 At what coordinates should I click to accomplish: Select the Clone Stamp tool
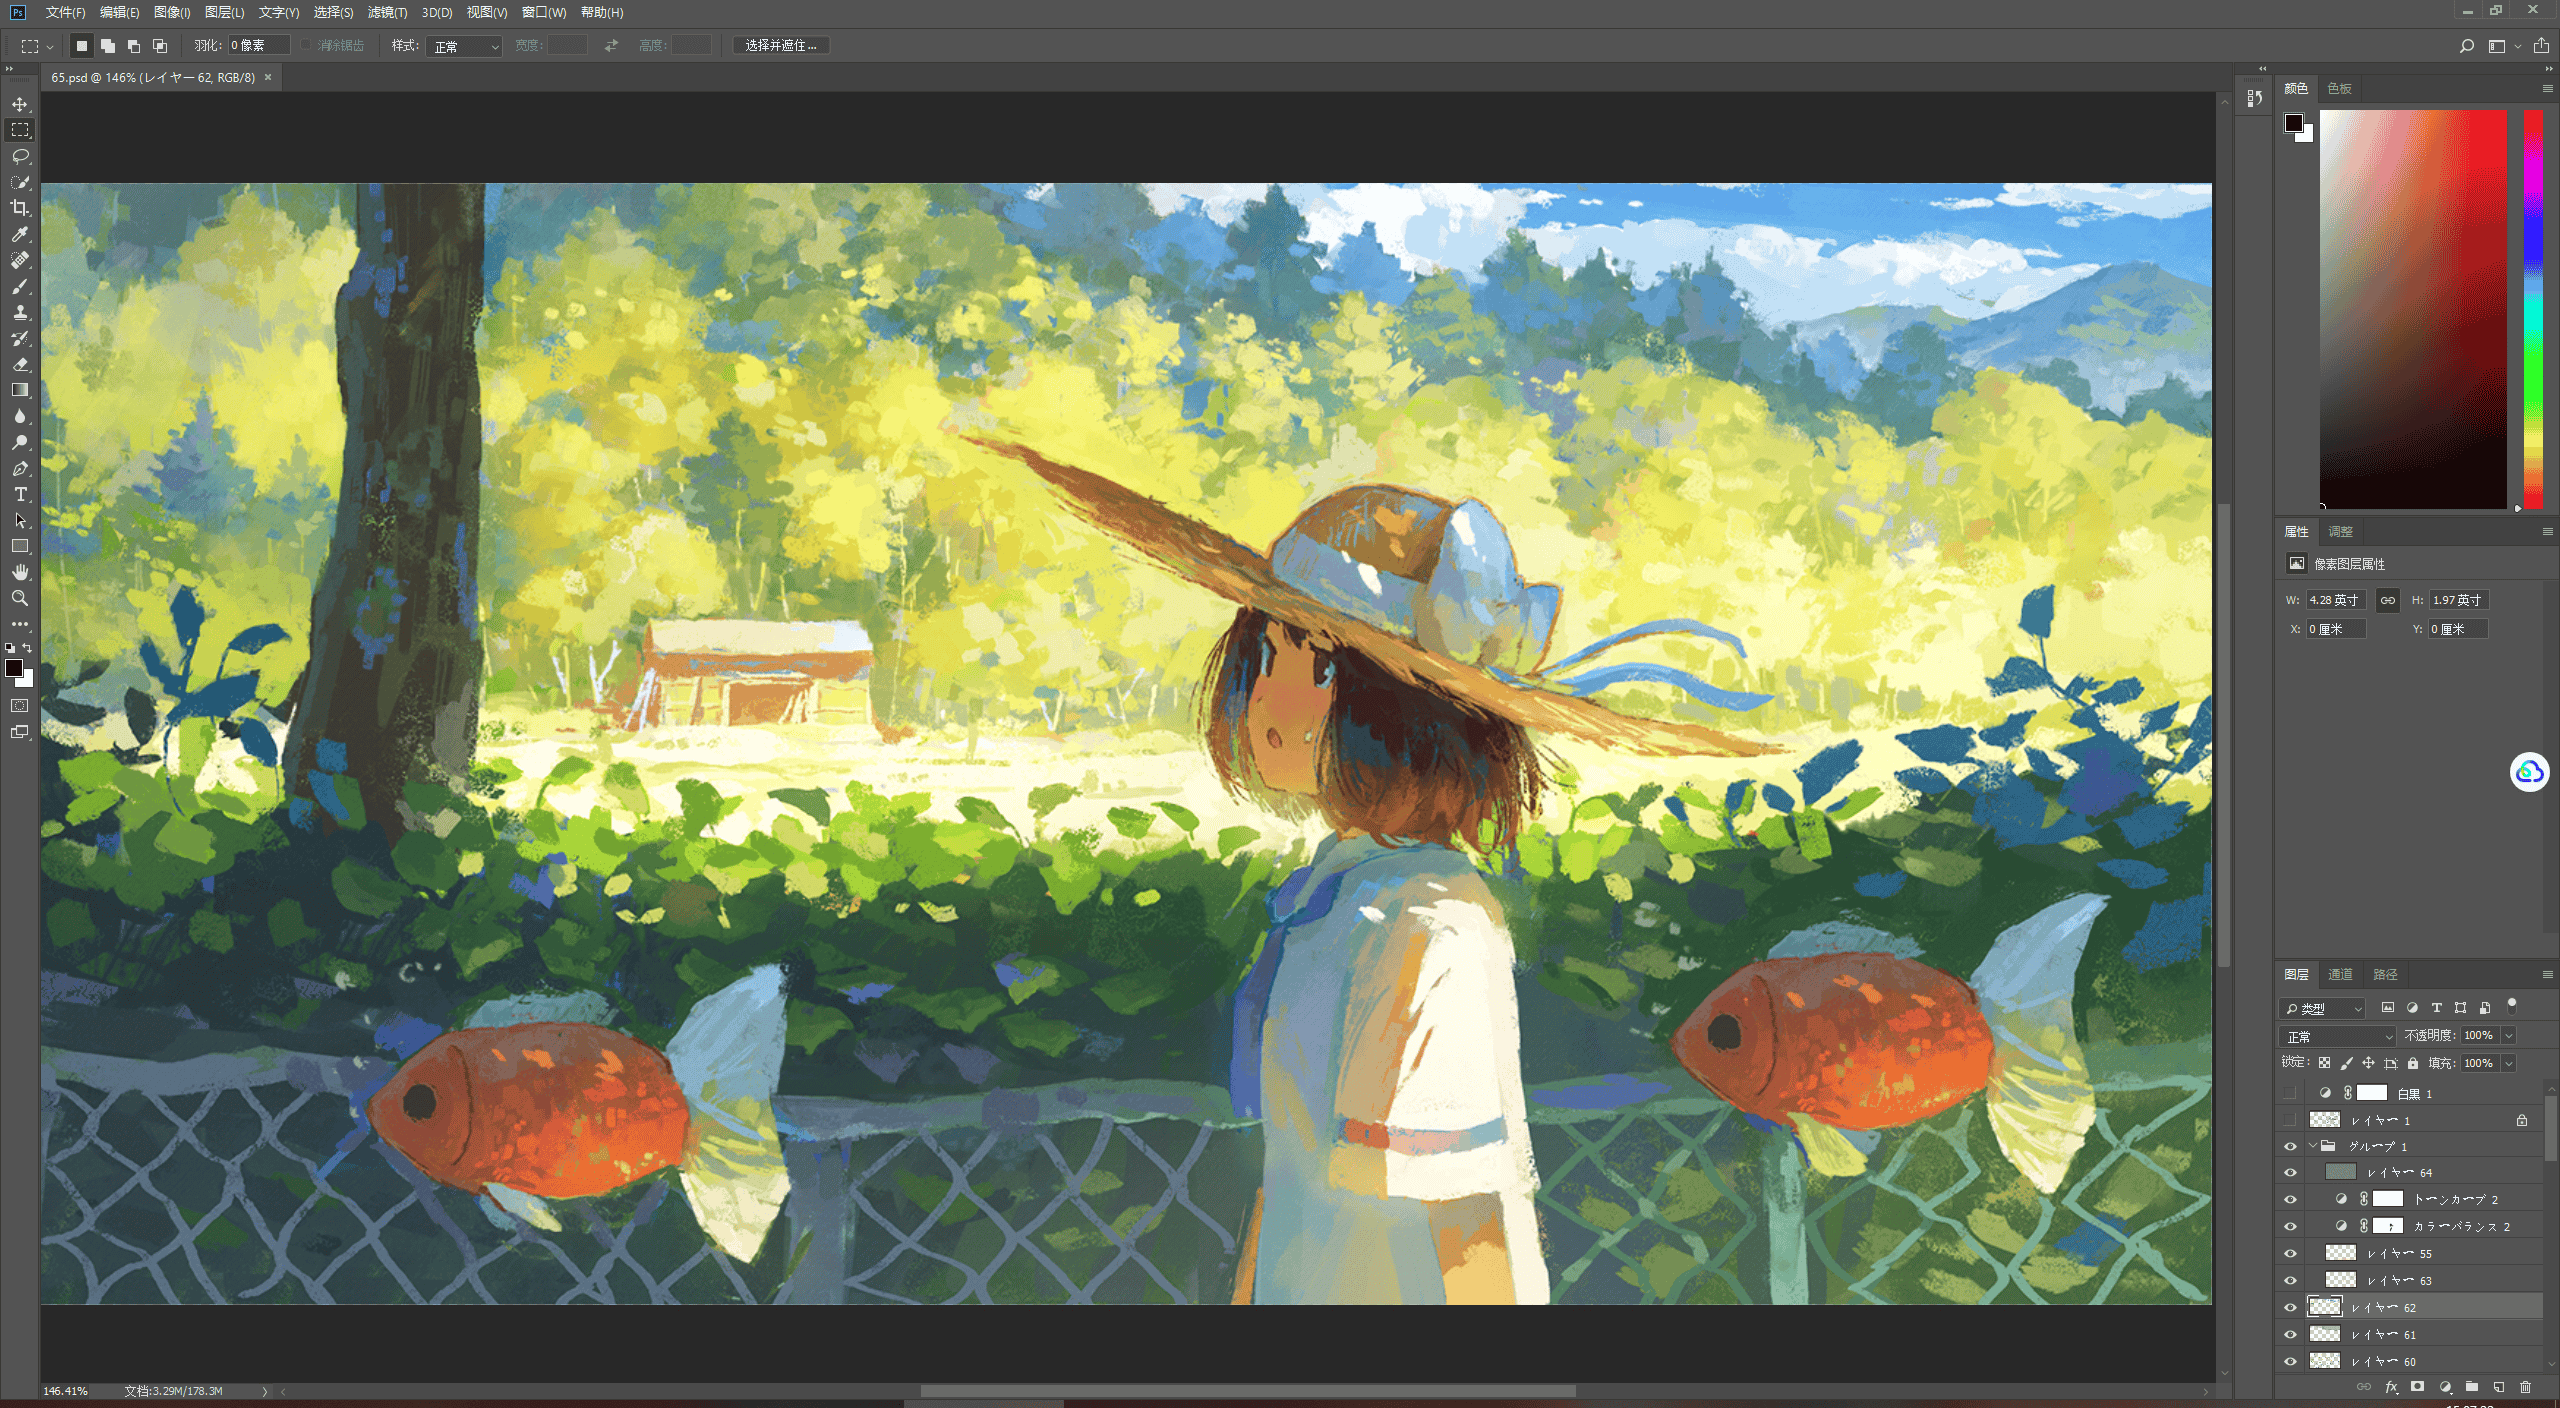[20, 312]
